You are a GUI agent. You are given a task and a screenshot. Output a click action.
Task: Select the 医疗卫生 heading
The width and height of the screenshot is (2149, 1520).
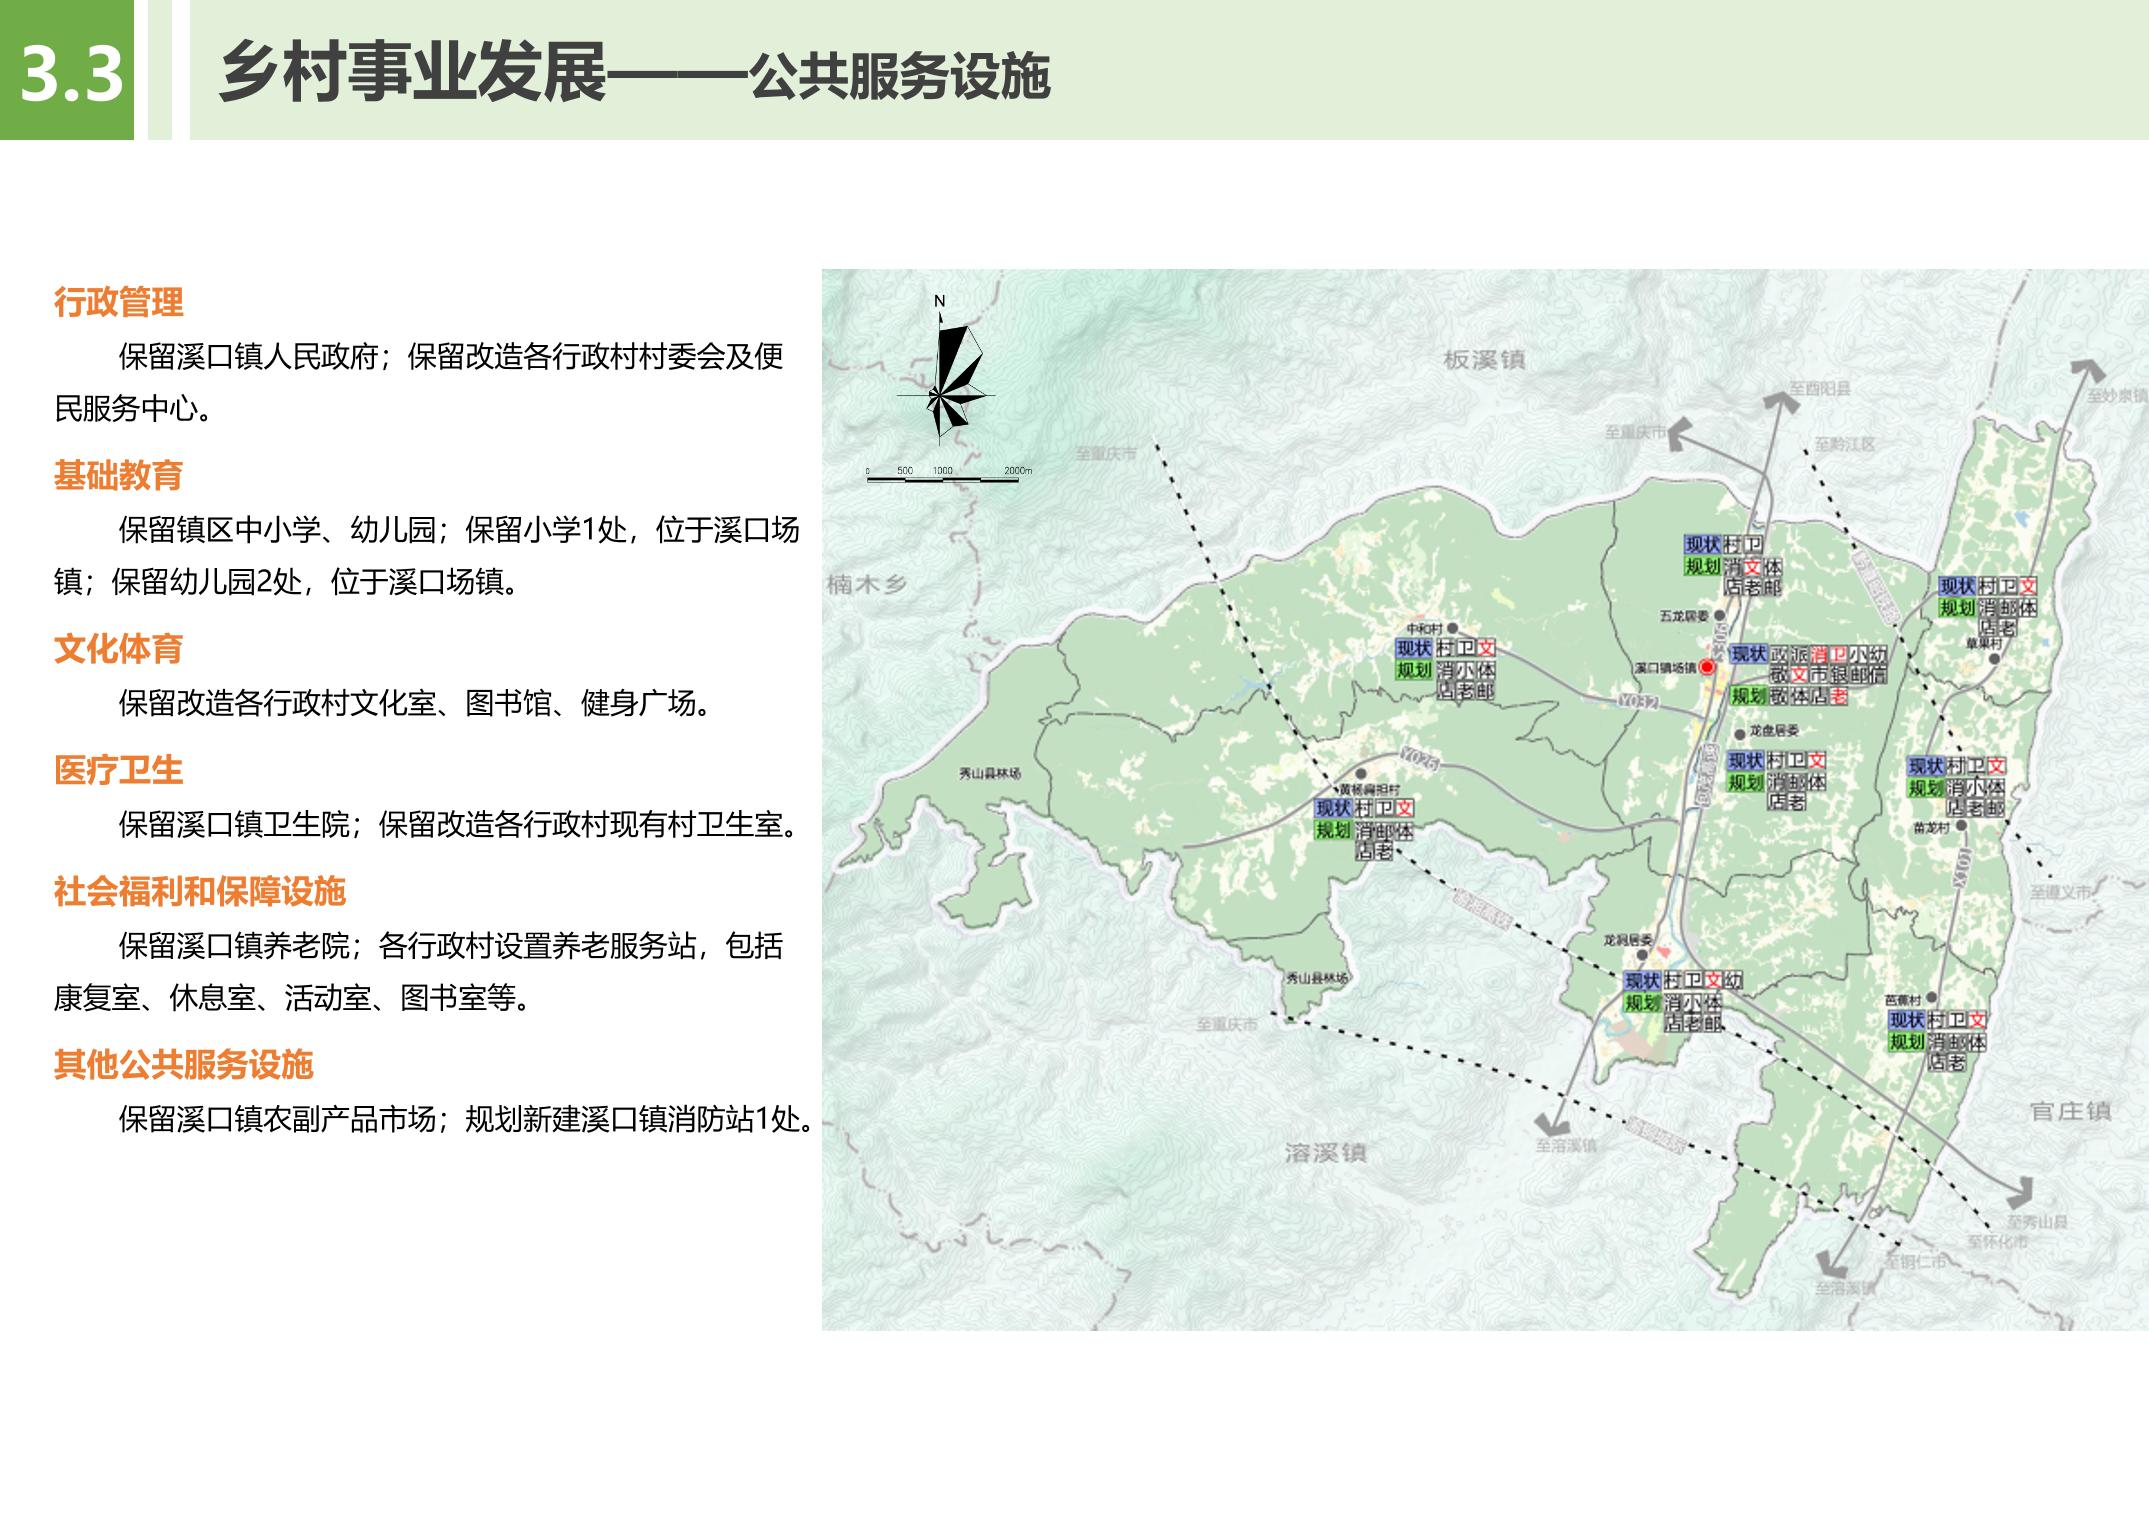[x=118, y=770]
